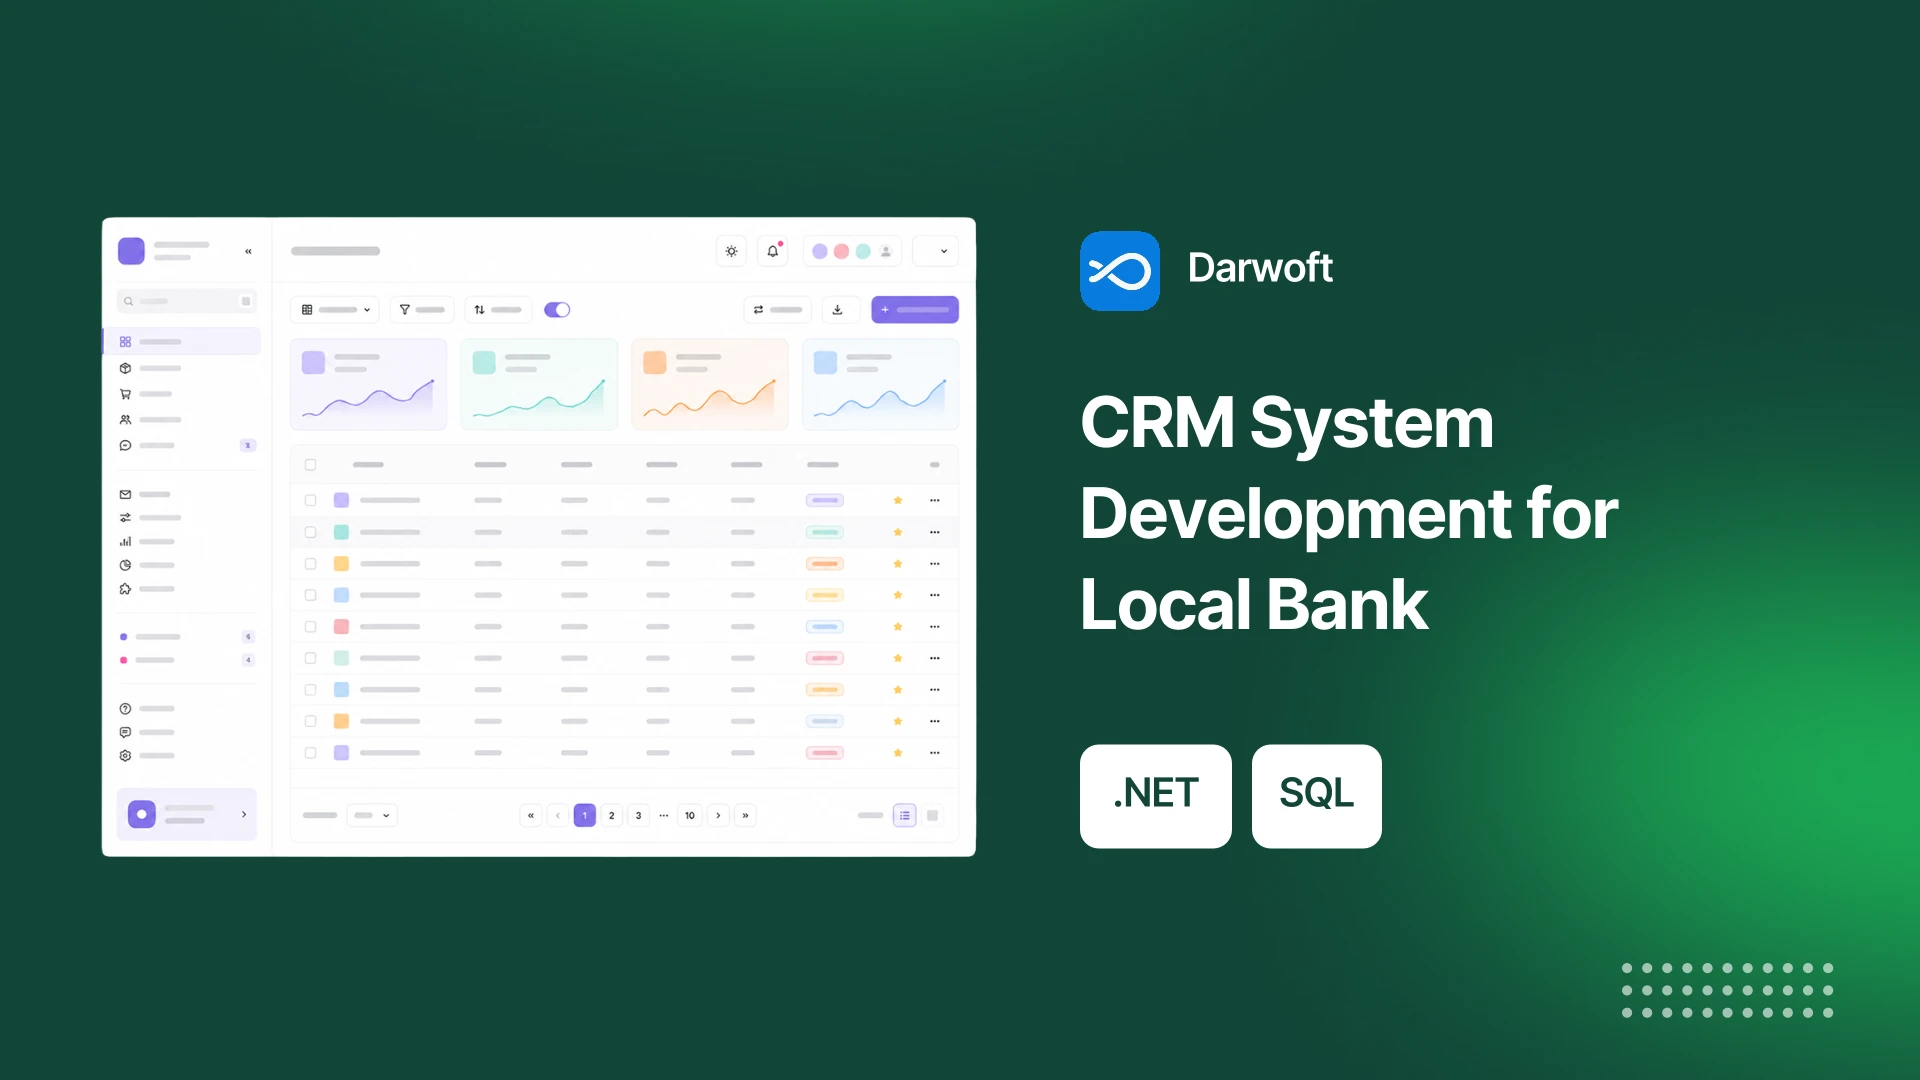The height and width of the screenshot is (1080, 1920).
Task: Click the funnel filter button
Action: (x=422, y=310)
